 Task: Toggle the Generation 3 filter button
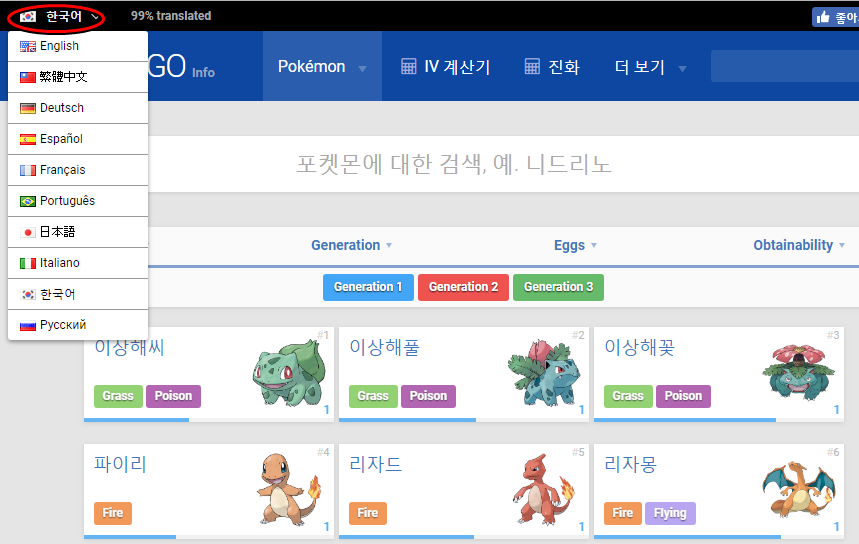pos(558,287)
